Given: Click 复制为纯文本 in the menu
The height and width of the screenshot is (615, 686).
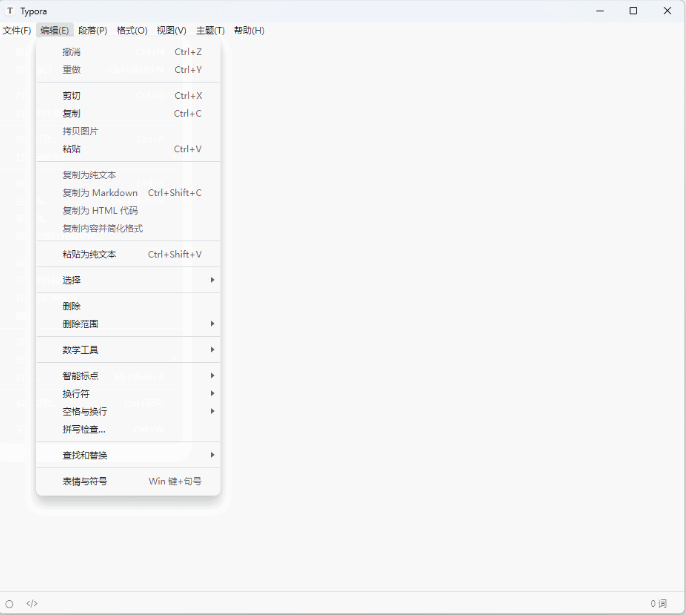Looking at the screenshot, I should (128, 175).
